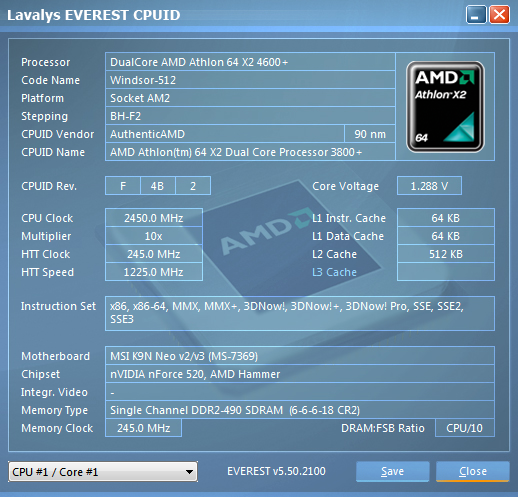Minimize the EVEREST CPUID window
Viewport: 518px width, 497px height.
pyautogui.click(x=476, y=15)
